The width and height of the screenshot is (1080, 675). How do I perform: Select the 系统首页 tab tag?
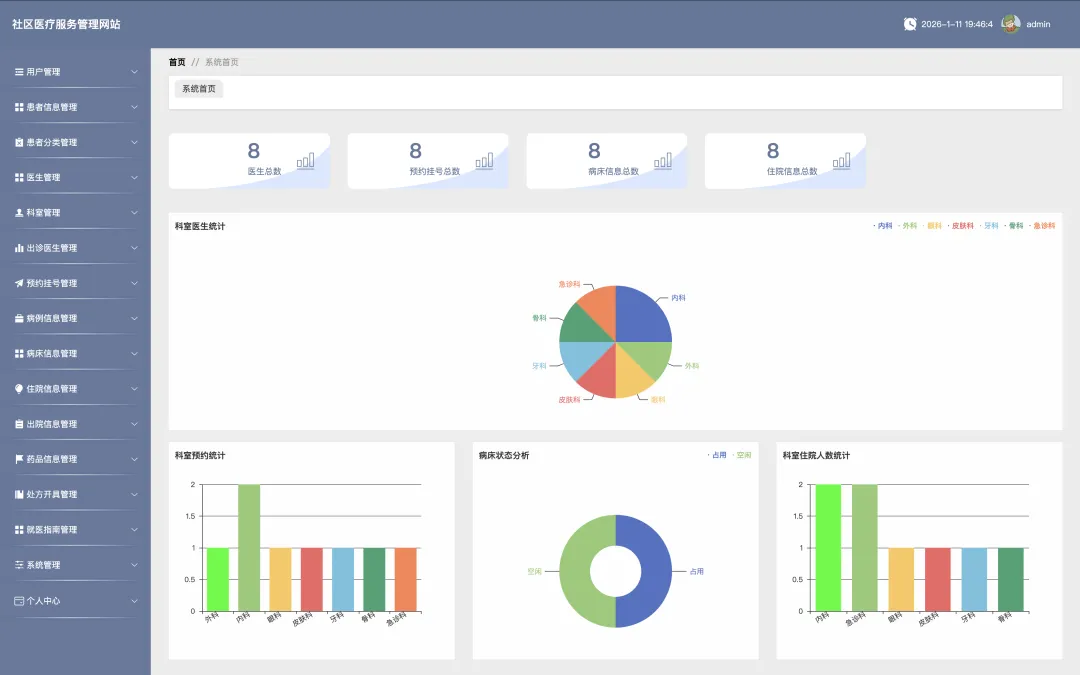click(x=199, y=89)
